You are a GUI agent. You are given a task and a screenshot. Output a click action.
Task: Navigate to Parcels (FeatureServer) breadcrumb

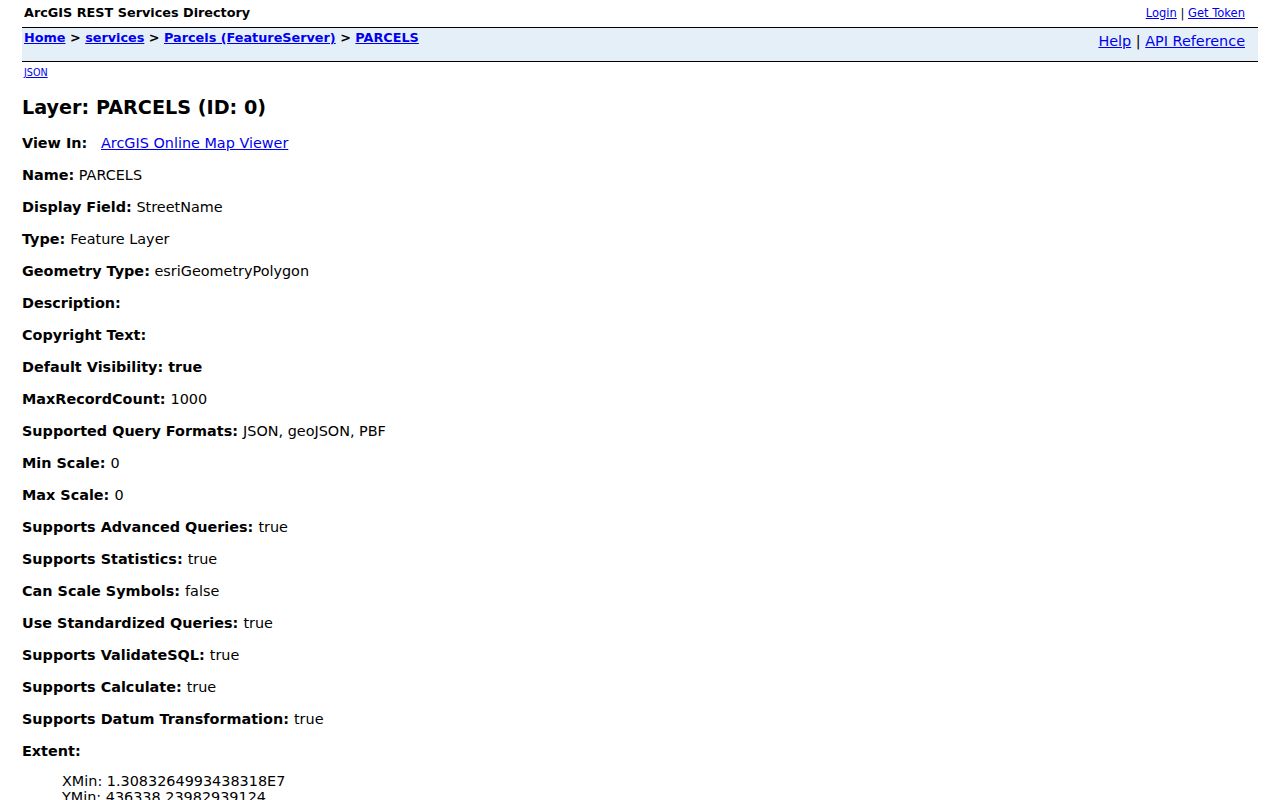[249, 38]
